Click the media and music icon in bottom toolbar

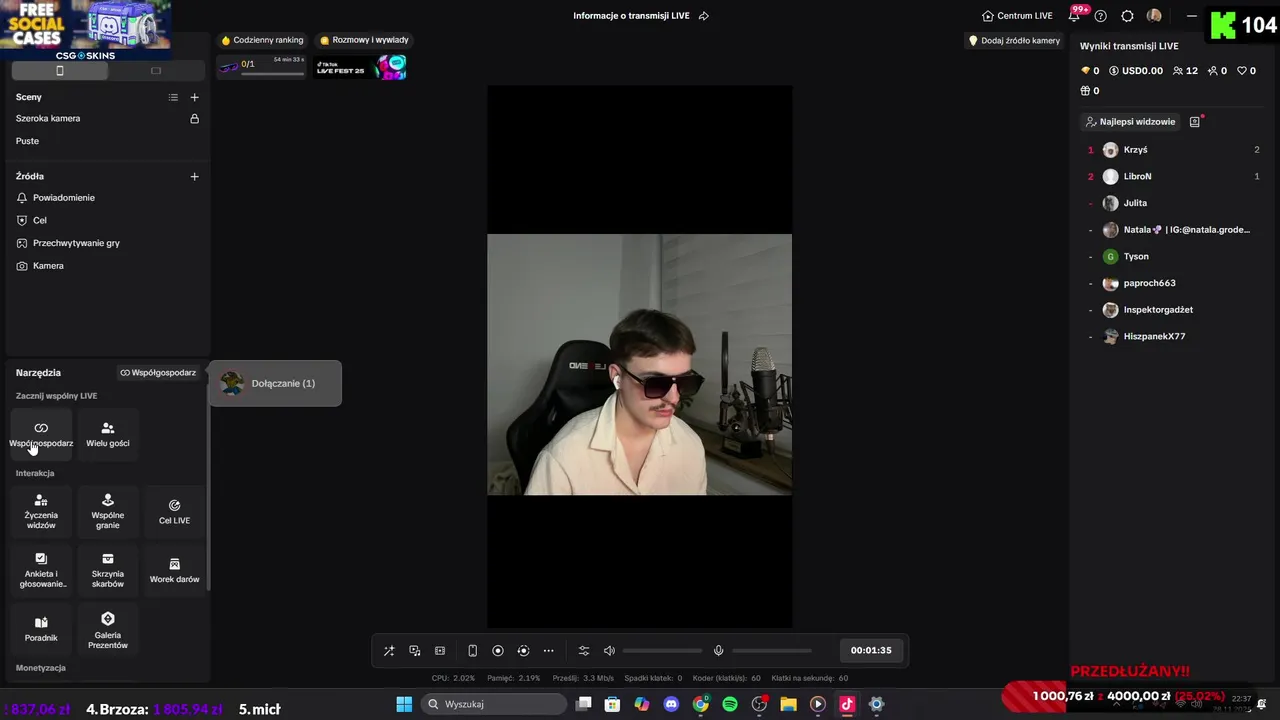coord(415,651)
